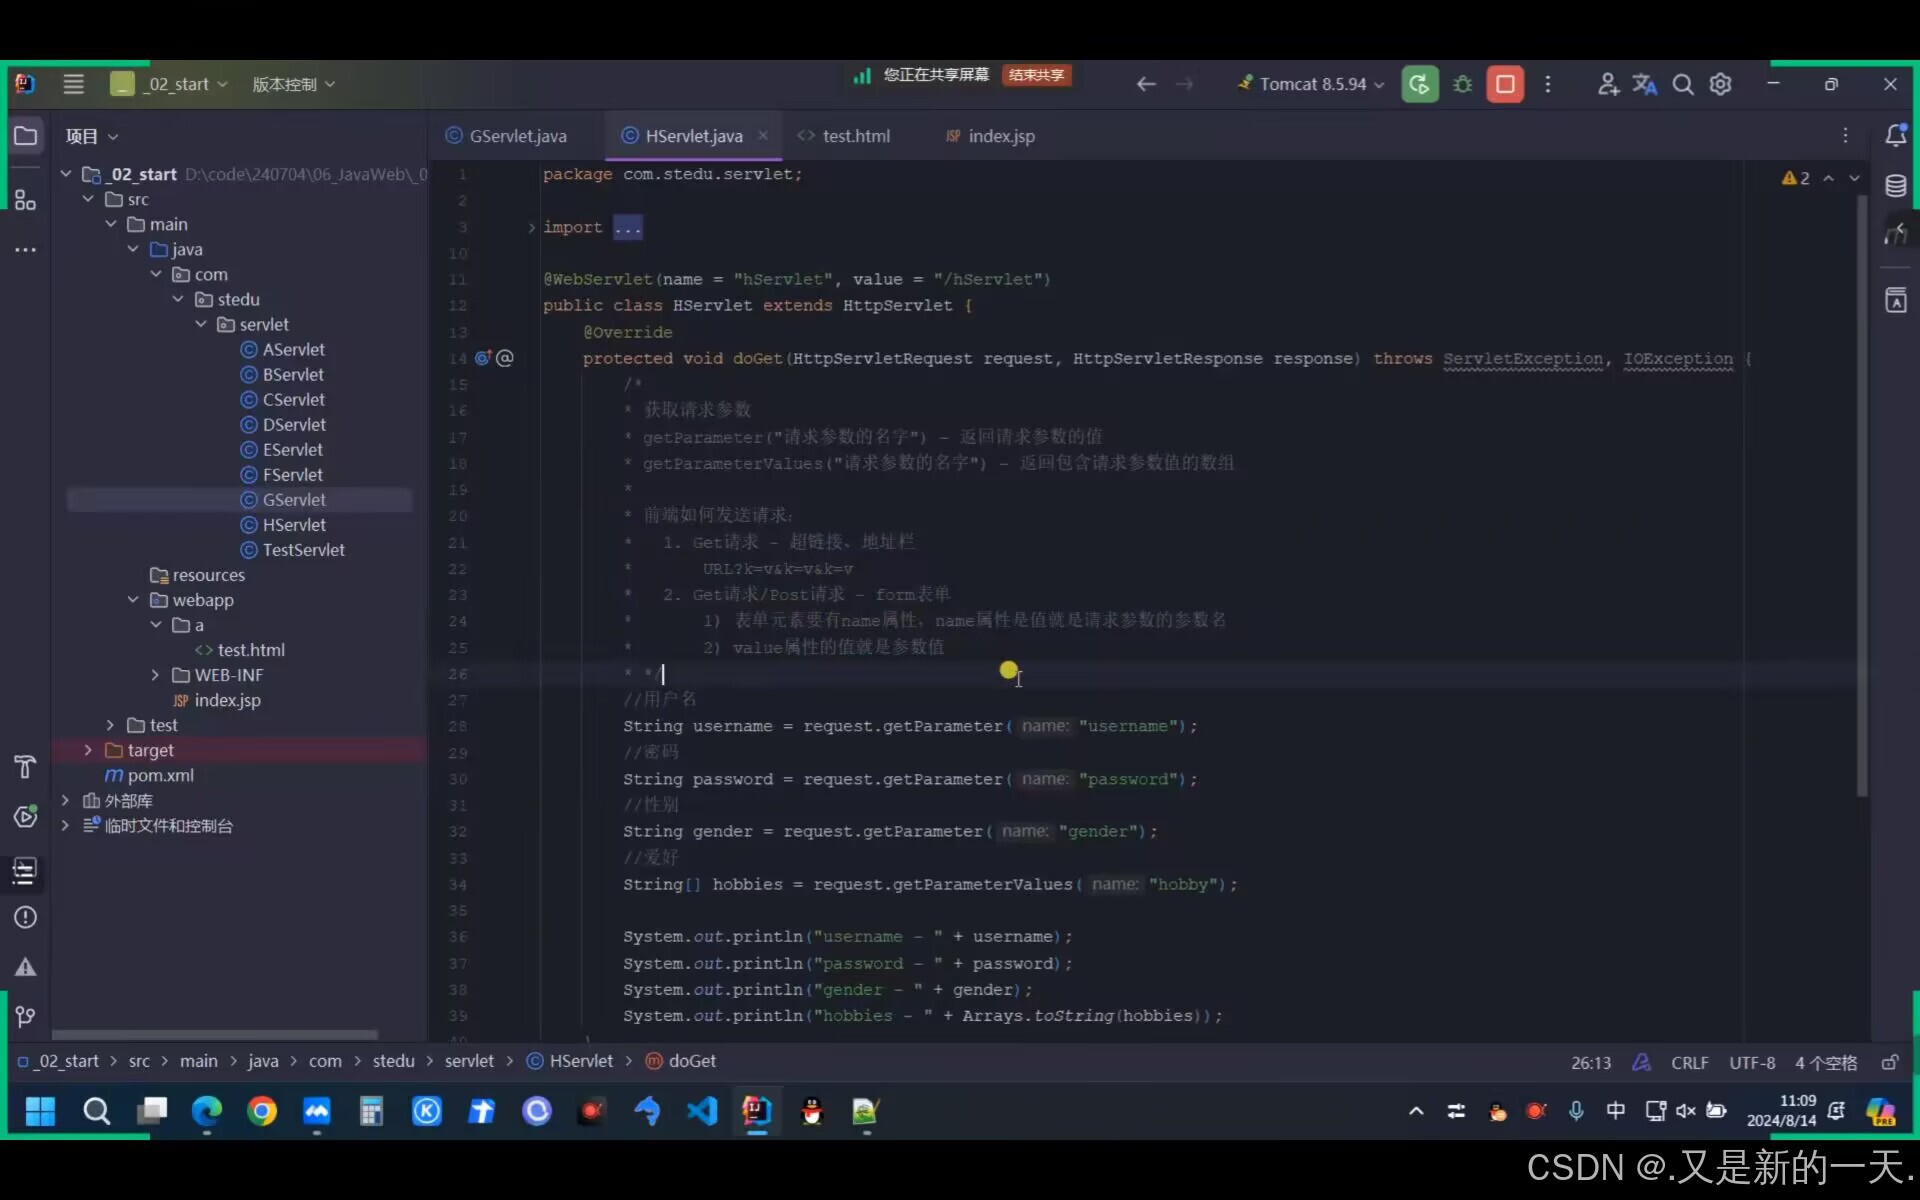Viewport: 1920px width, 1200px height.
Task: Stop the running Tomcat server
Action: coord(1505,84)
